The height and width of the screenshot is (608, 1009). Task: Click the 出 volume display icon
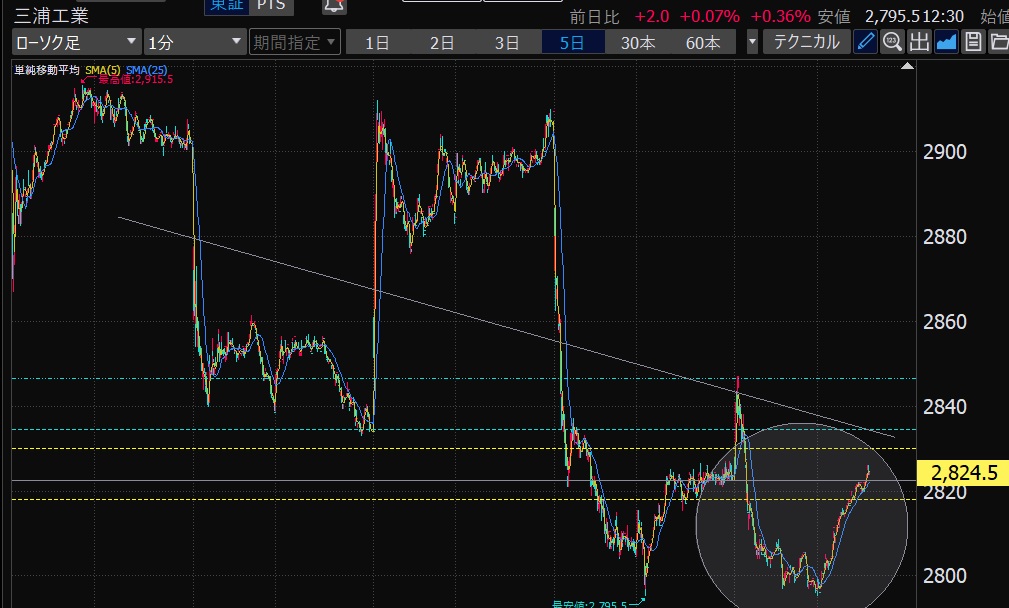[919, 42]
